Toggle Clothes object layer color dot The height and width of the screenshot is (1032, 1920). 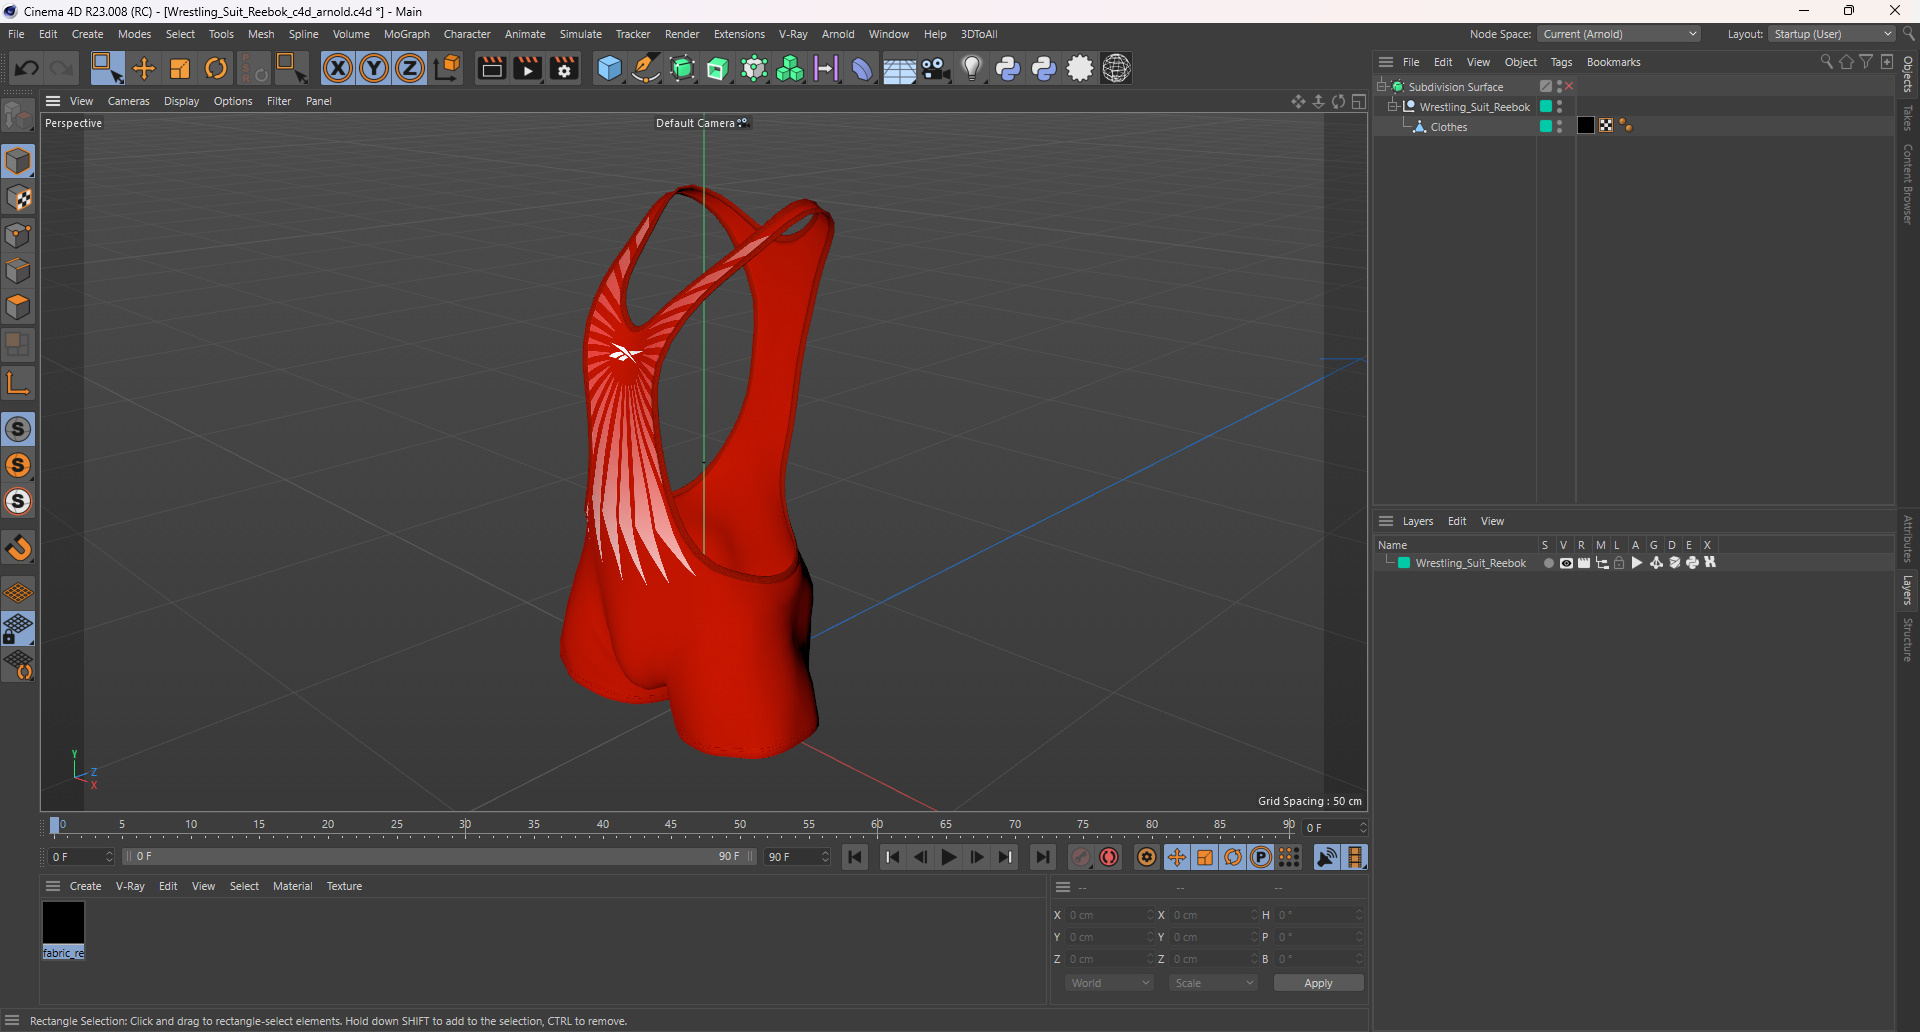pyautogui.click(x=1546, y=126)
